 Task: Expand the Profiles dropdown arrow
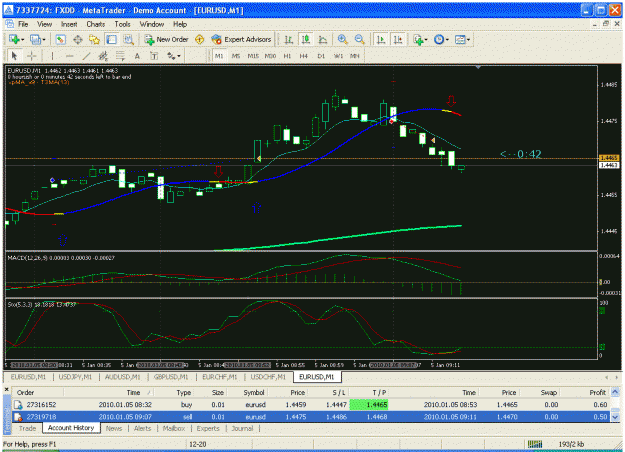[44, 39]
